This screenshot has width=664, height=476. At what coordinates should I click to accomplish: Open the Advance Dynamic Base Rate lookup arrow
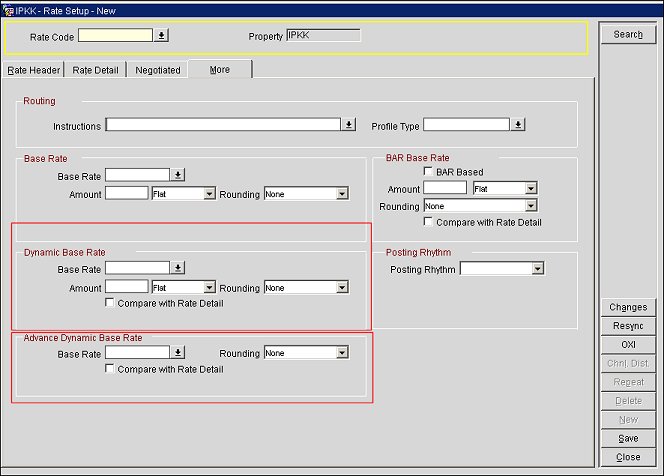tap(177, 353)
